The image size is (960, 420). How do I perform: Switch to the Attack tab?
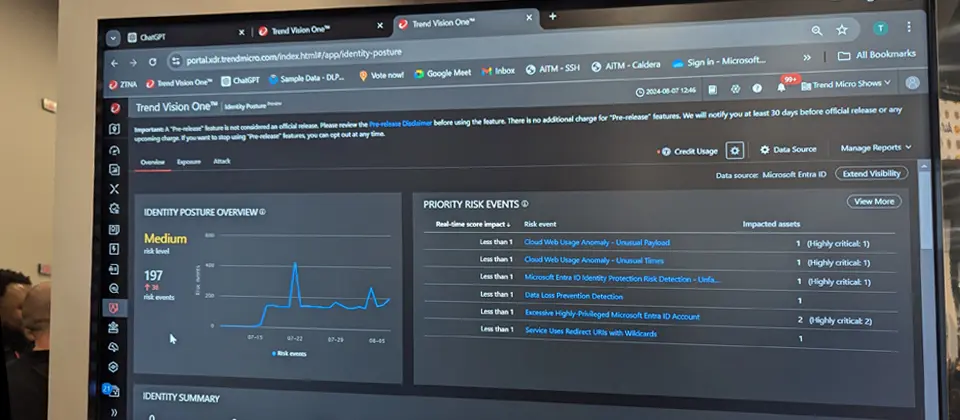click(222, 161)
